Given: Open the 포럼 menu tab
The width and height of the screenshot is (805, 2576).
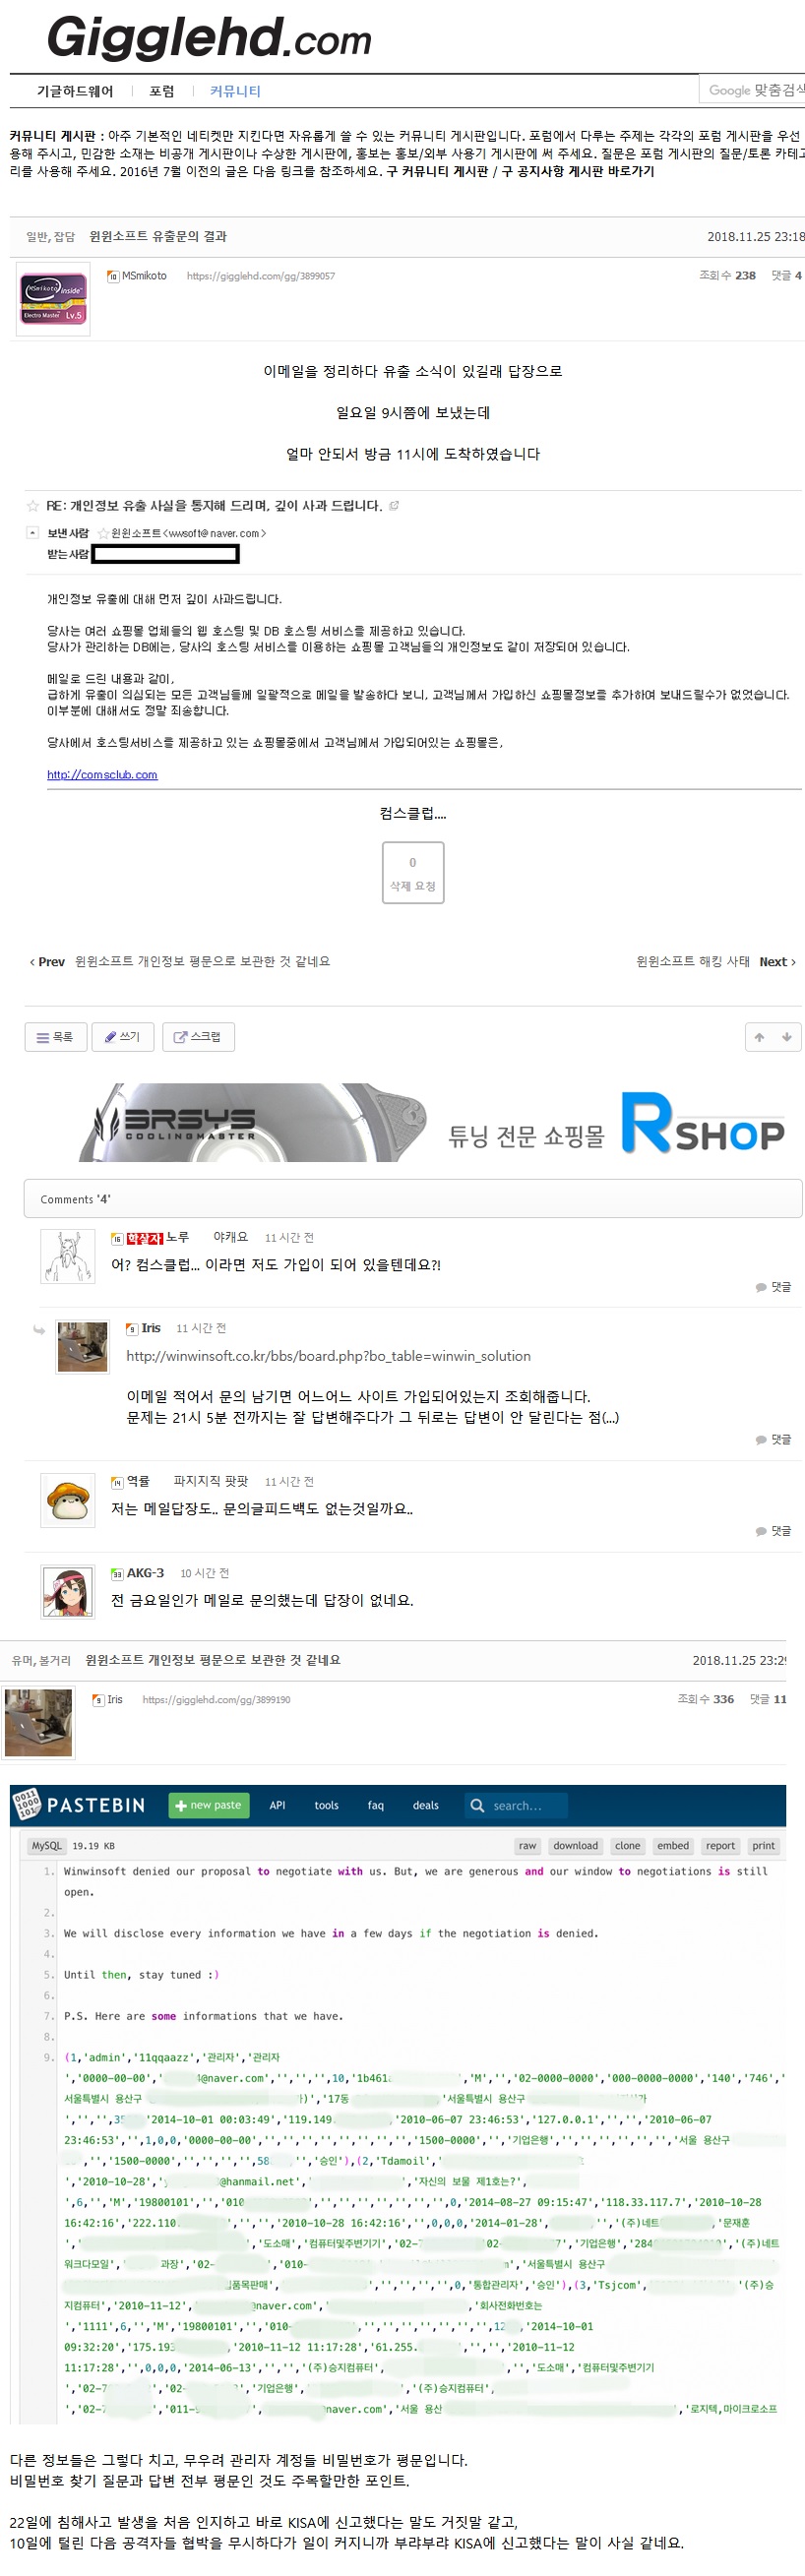Looking at the screenshot, I should [162, 91].
